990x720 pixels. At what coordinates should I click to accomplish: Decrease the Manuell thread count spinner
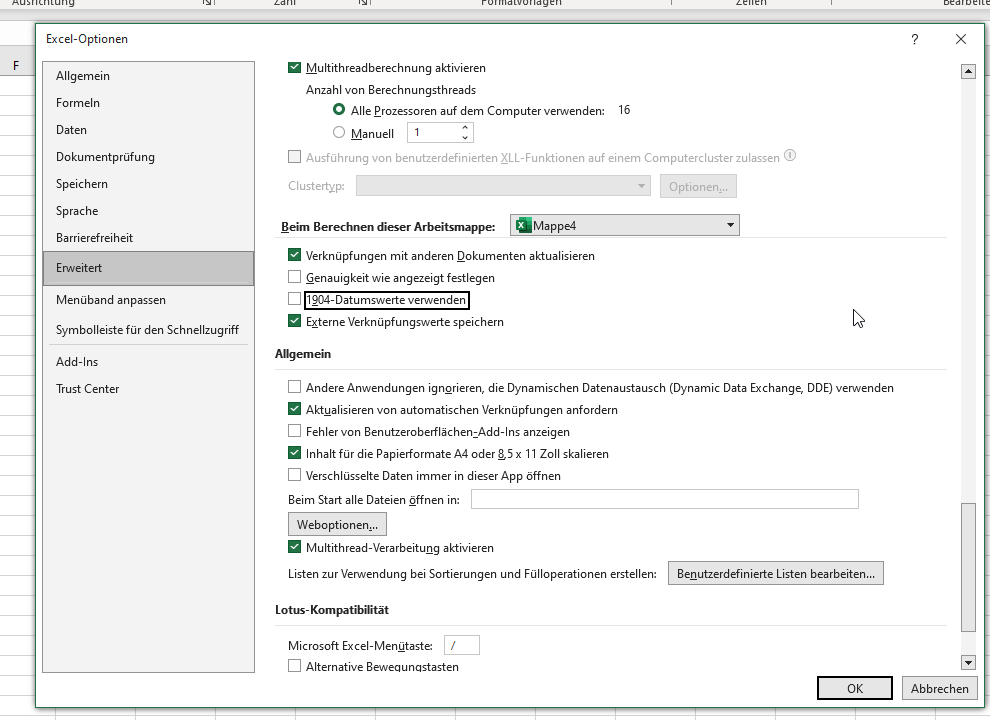coord(465,137)
